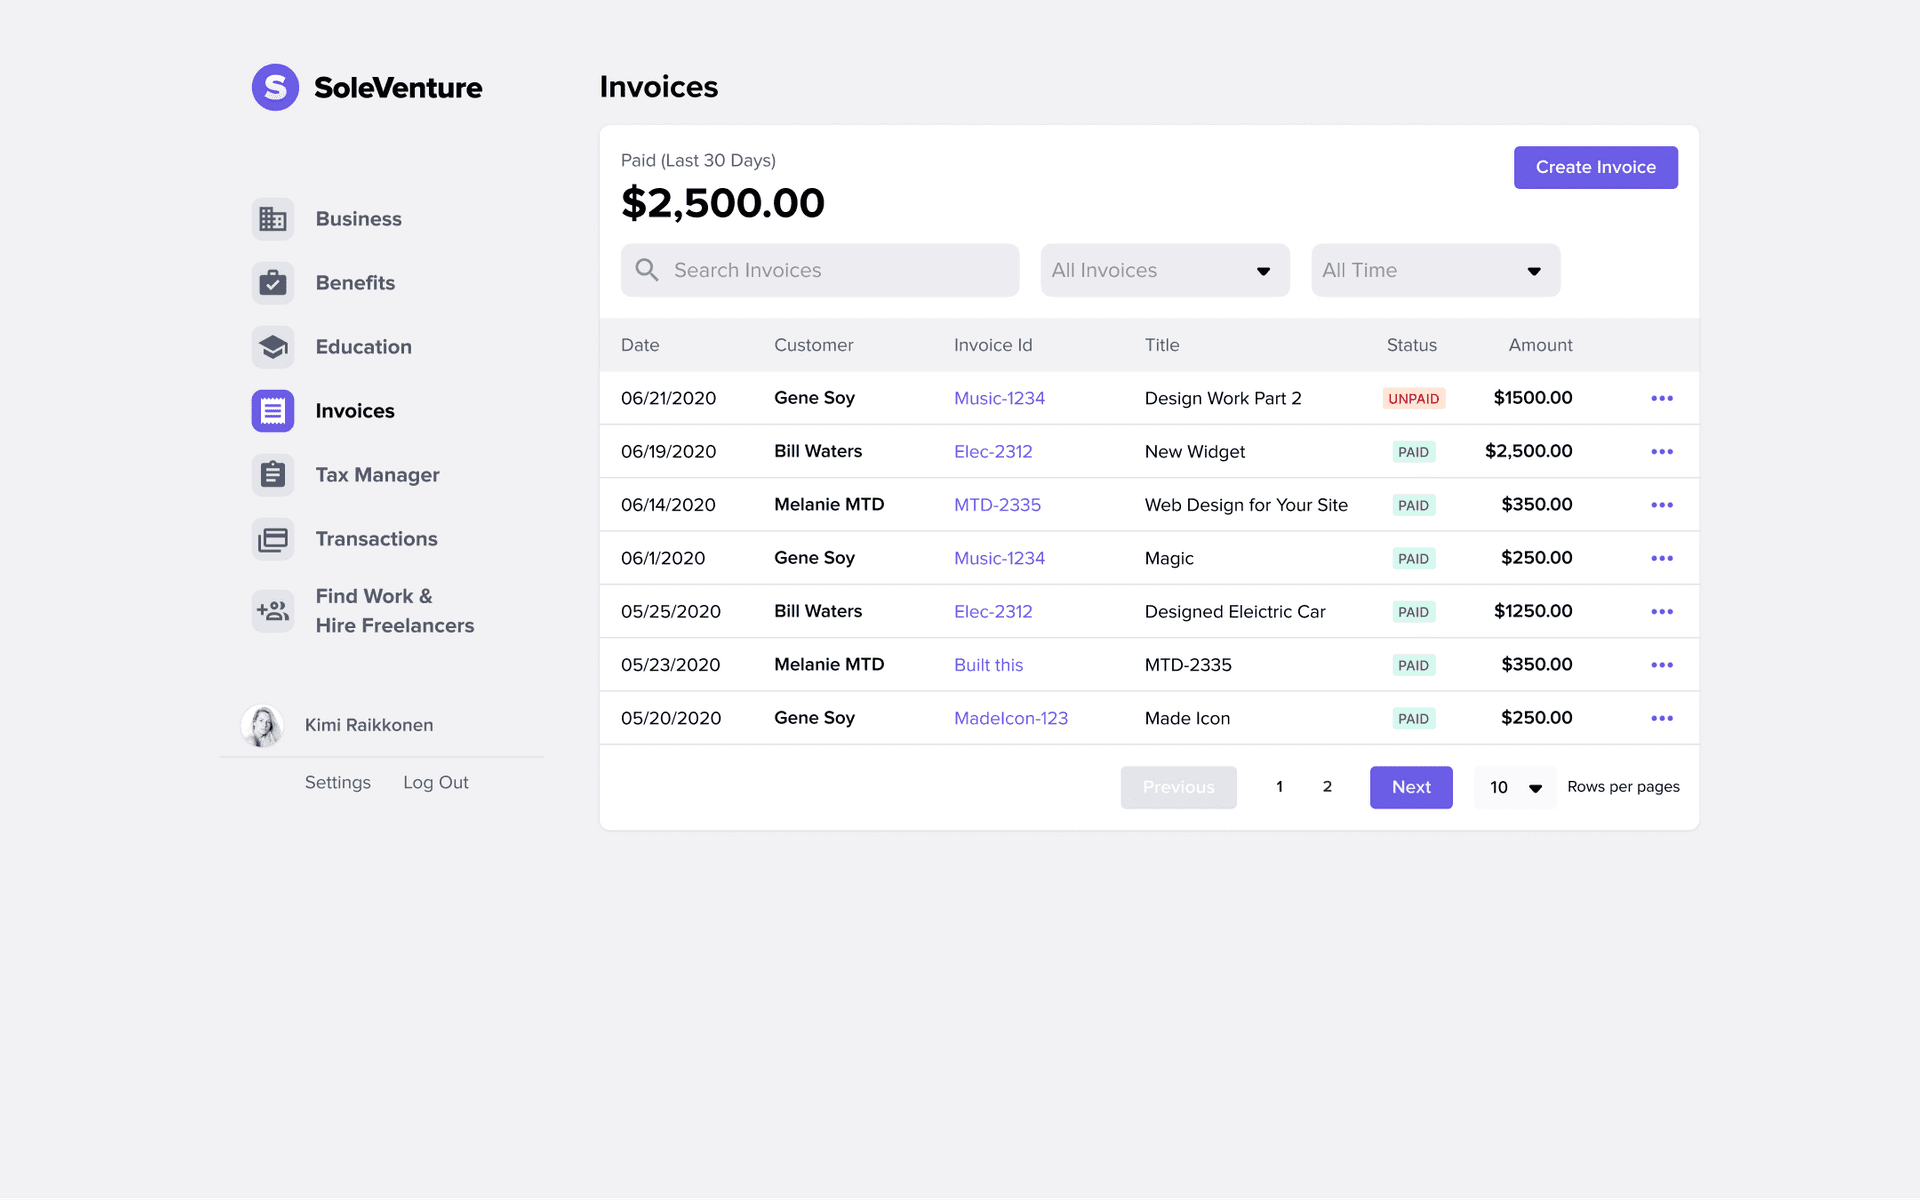This screenshot has width=1920, height=1201.
Task: Click the Education graduation cap icon
Action: coord(272,347)
